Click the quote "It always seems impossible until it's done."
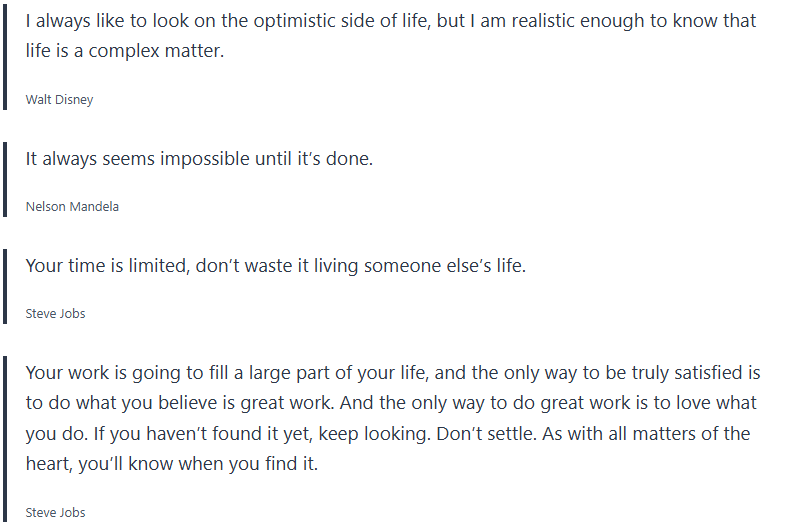The image size is (804, 527). pos(199,158)
